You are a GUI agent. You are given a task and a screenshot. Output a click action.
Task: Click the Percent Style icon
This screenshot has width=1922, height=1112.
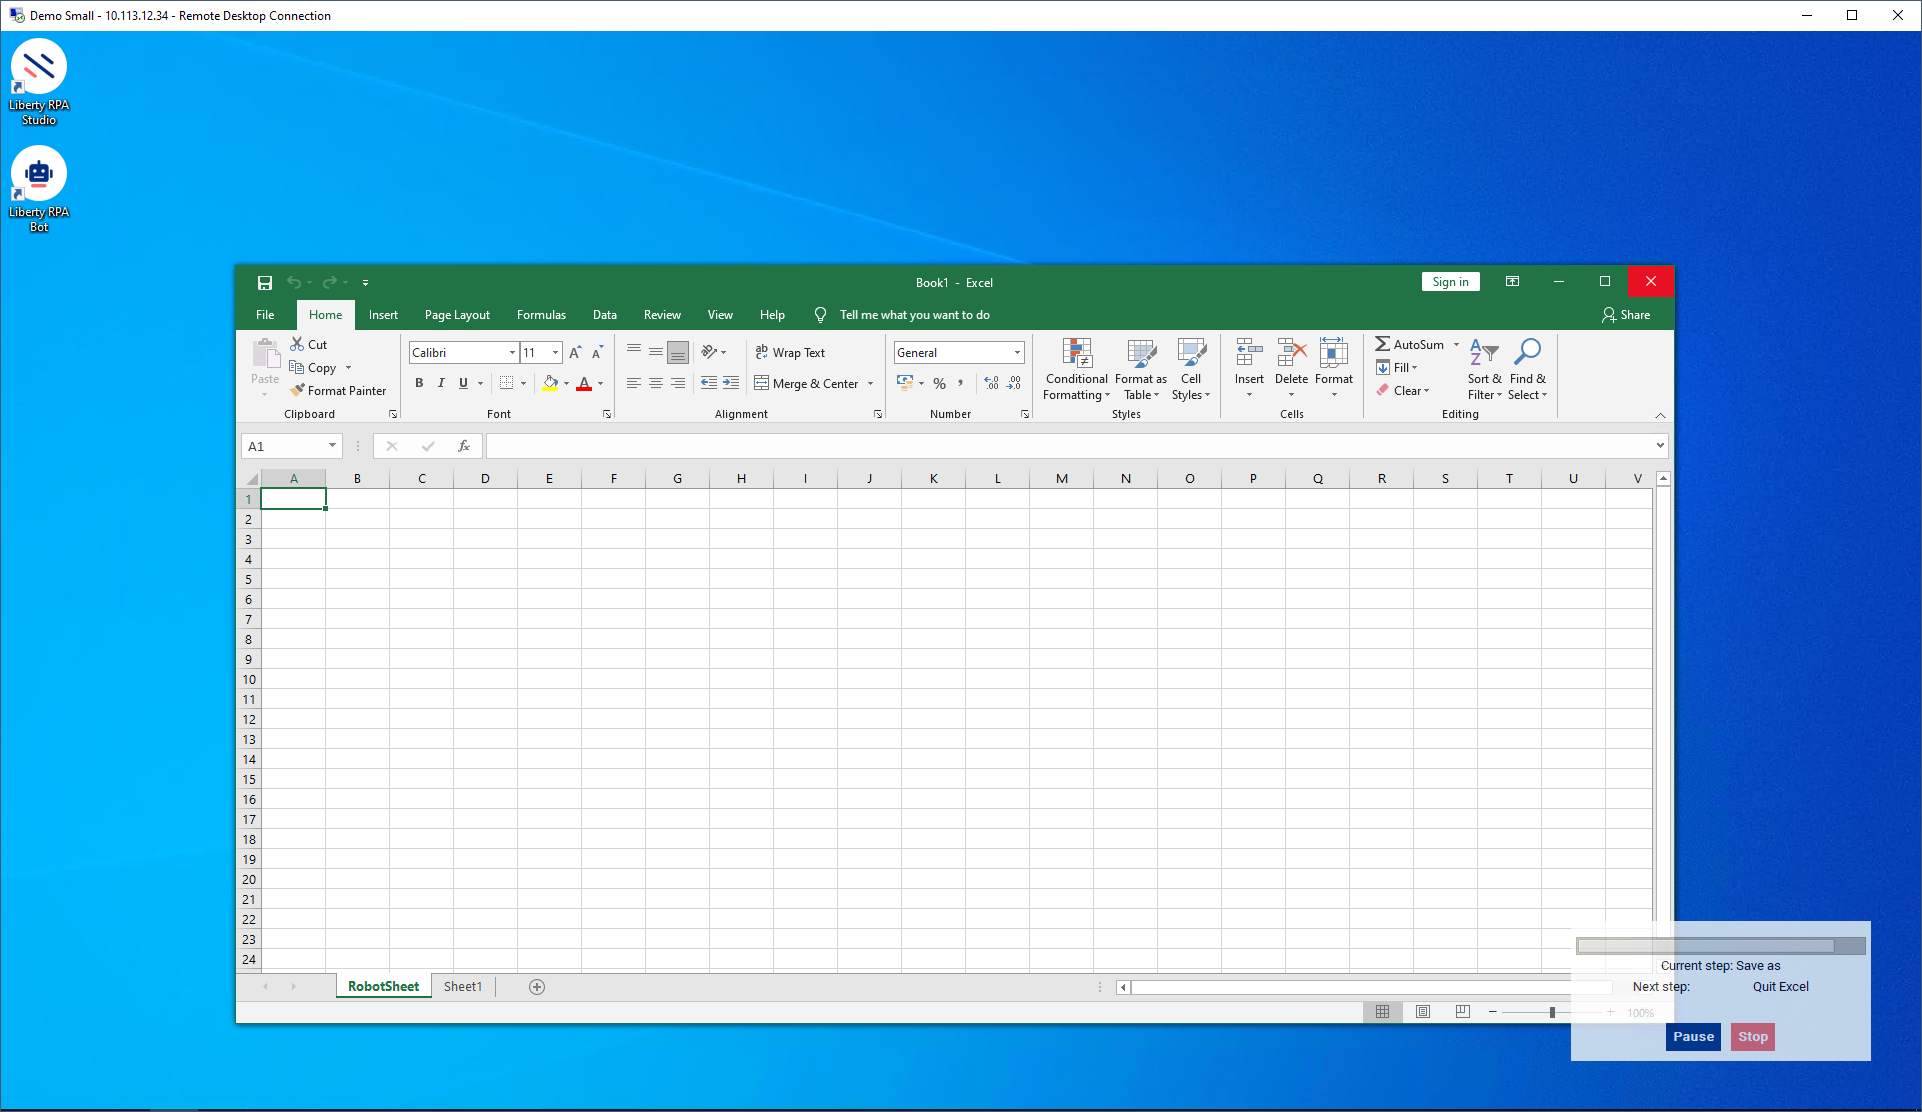pos(939,384)
